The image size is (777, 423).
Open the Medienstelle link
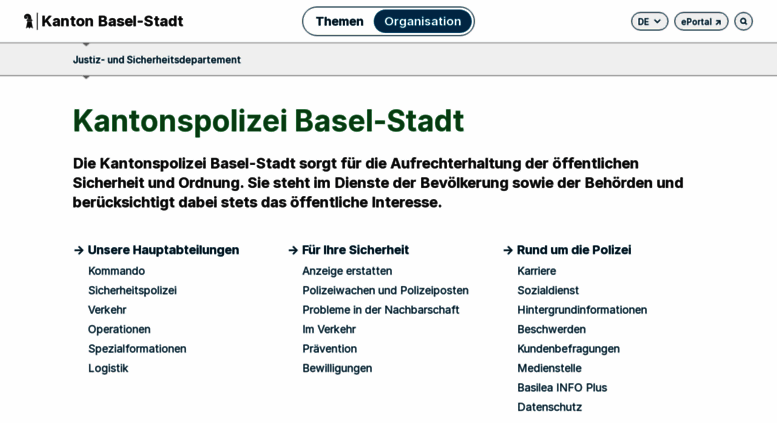(x=550, y=369)
